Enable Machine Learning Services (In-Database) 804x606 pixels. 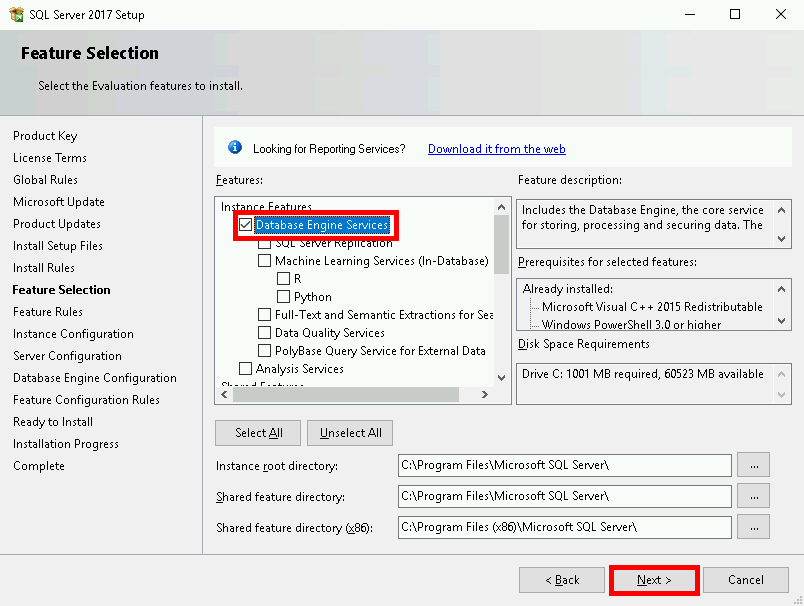[265, 261]
